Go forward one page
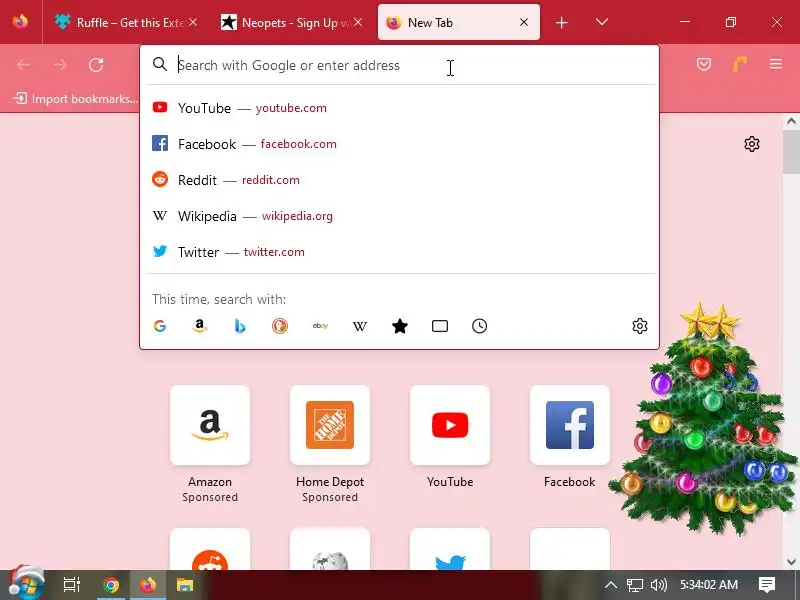Image resolution: width=800 pixels, height=600 pixels. click(x=60, y=65)
